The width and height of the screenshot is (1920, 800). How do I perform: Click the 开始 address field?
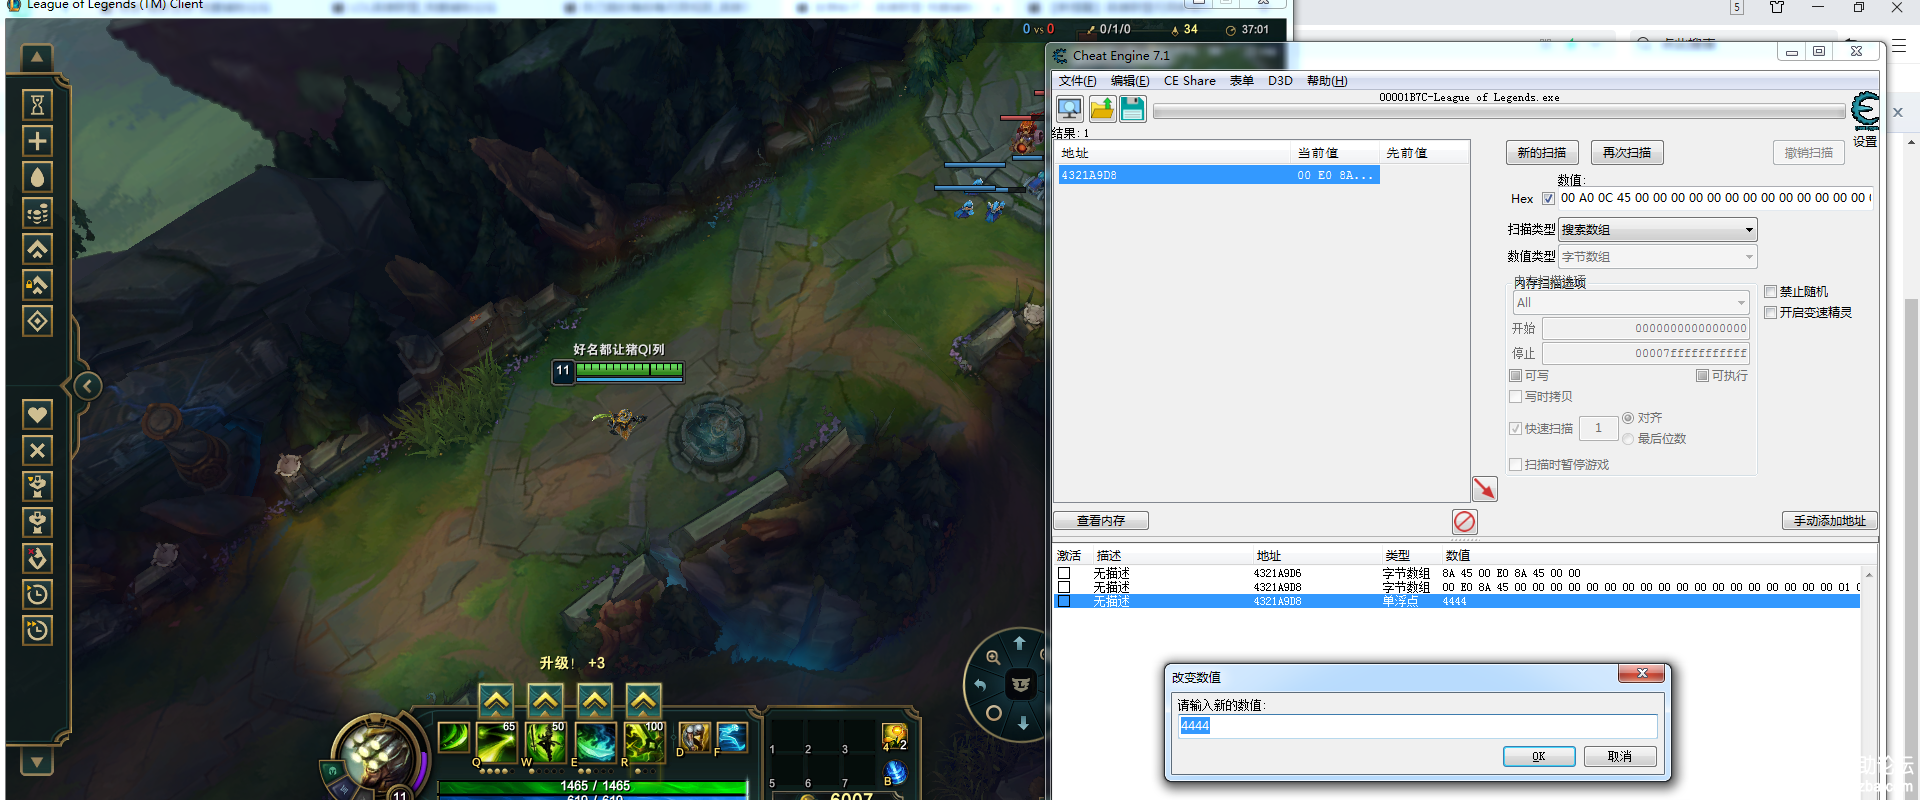tap(1646, 328)
